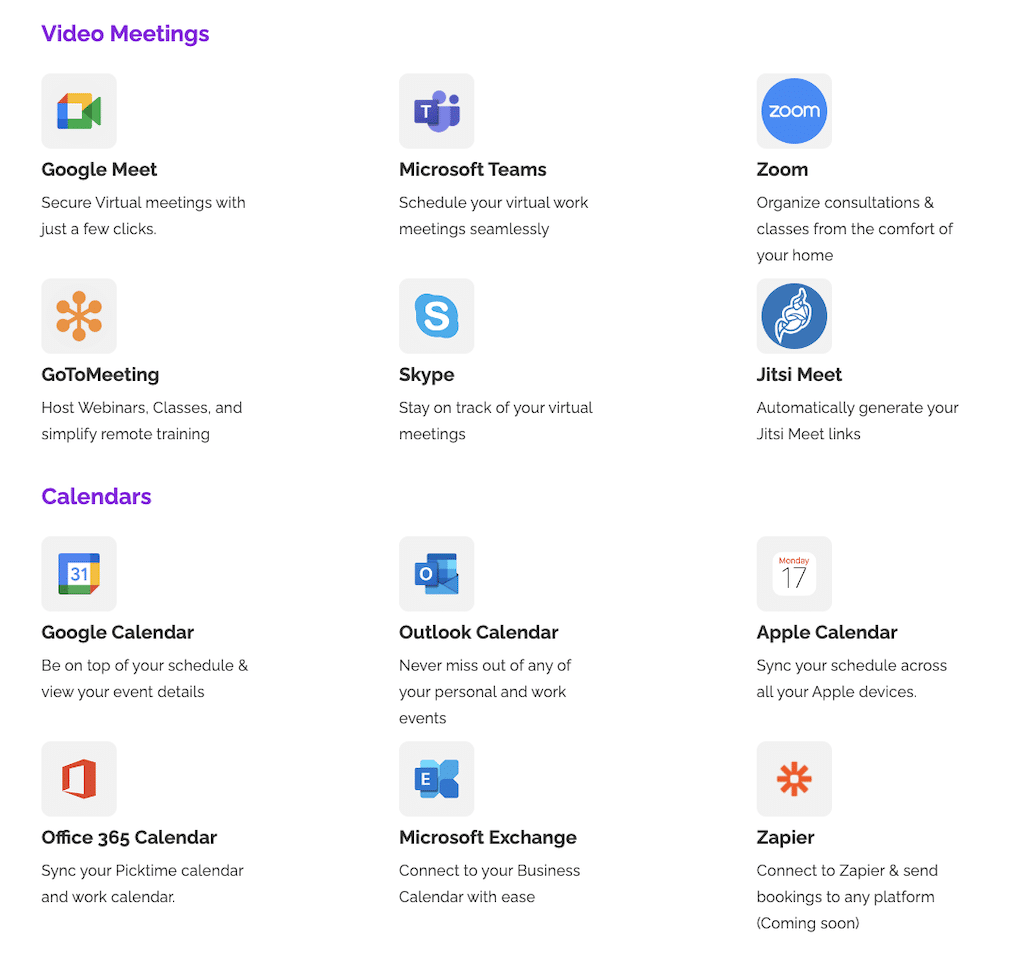Select the Google Calendar title text
1024x969 pixels.
(x=117, y=633)
